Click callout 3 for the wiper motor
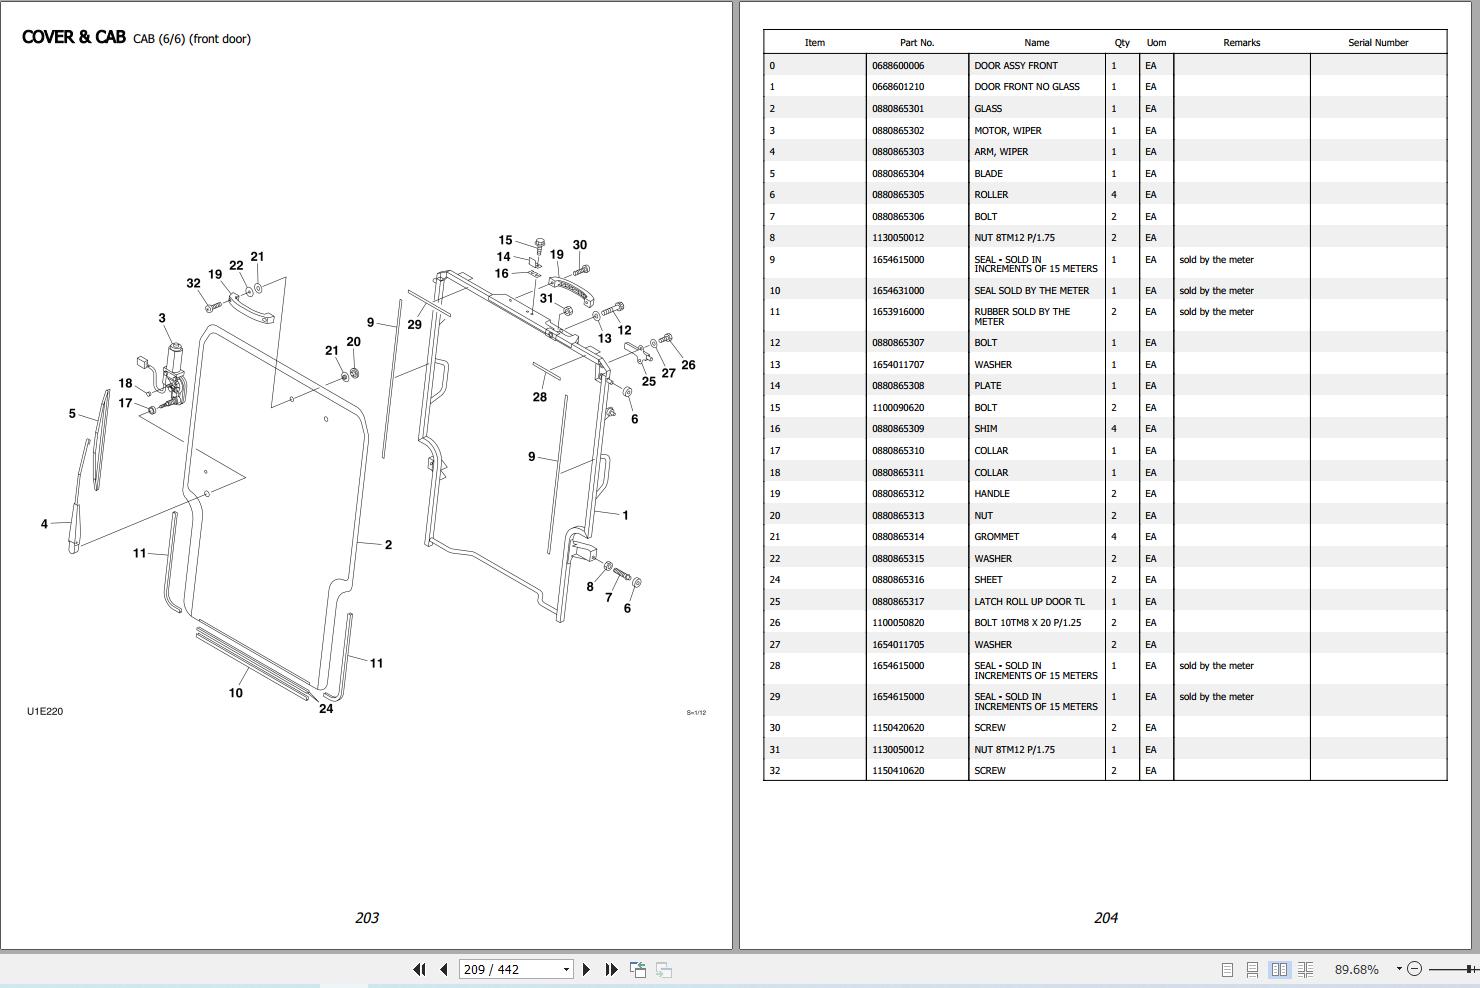Viewport: 1480px width, 988px height. pyautogui.click(x=162, y=319)
